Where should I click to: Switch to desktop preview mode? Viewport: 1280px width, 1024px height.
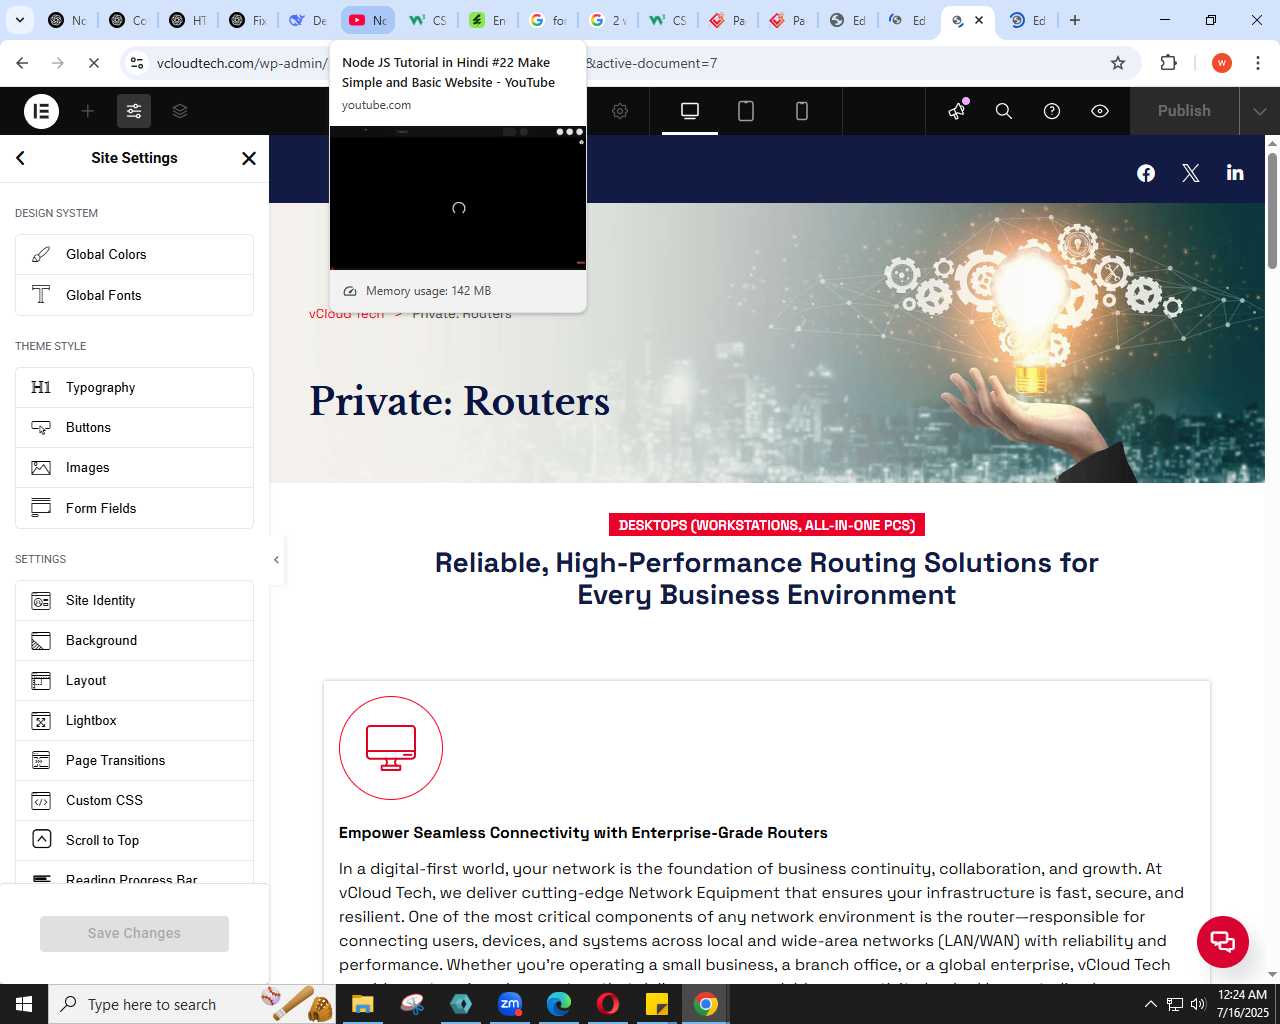(690, 111)
